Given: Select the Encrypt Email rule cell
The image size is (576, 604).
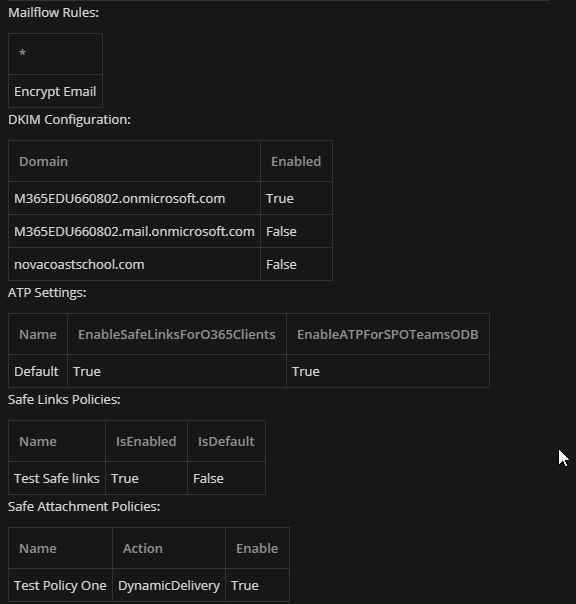Looking at the screenshot, I should 55,91.
